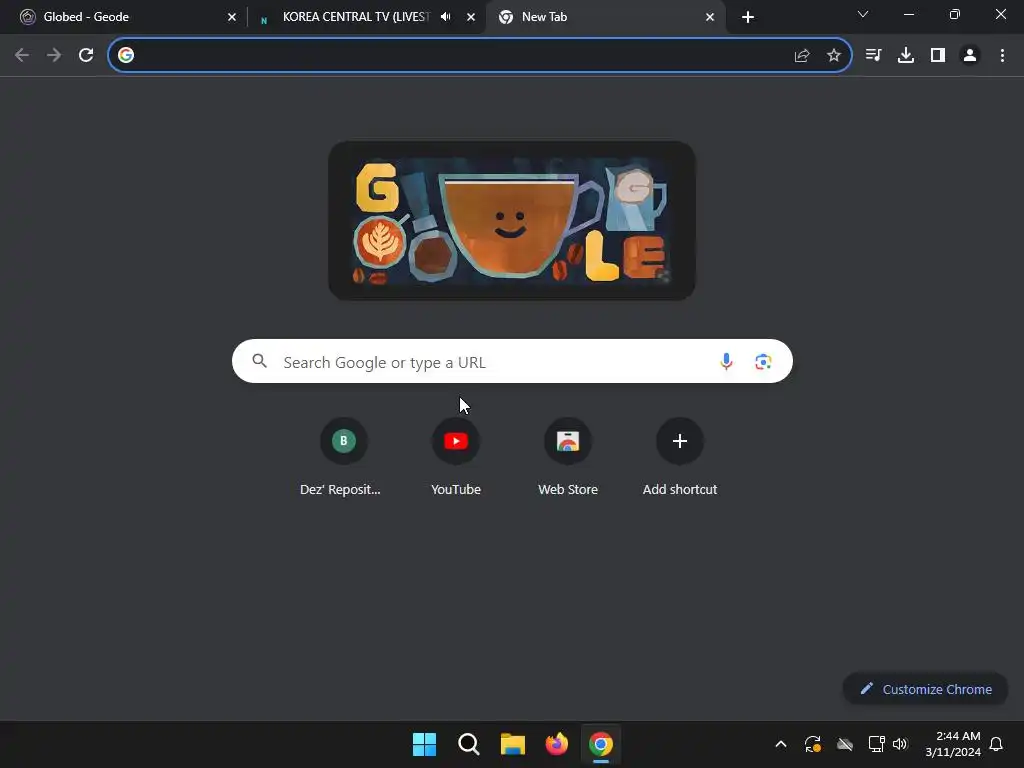
Task: Close the Globed - Geode tab
Action: (x=232, y=17)
